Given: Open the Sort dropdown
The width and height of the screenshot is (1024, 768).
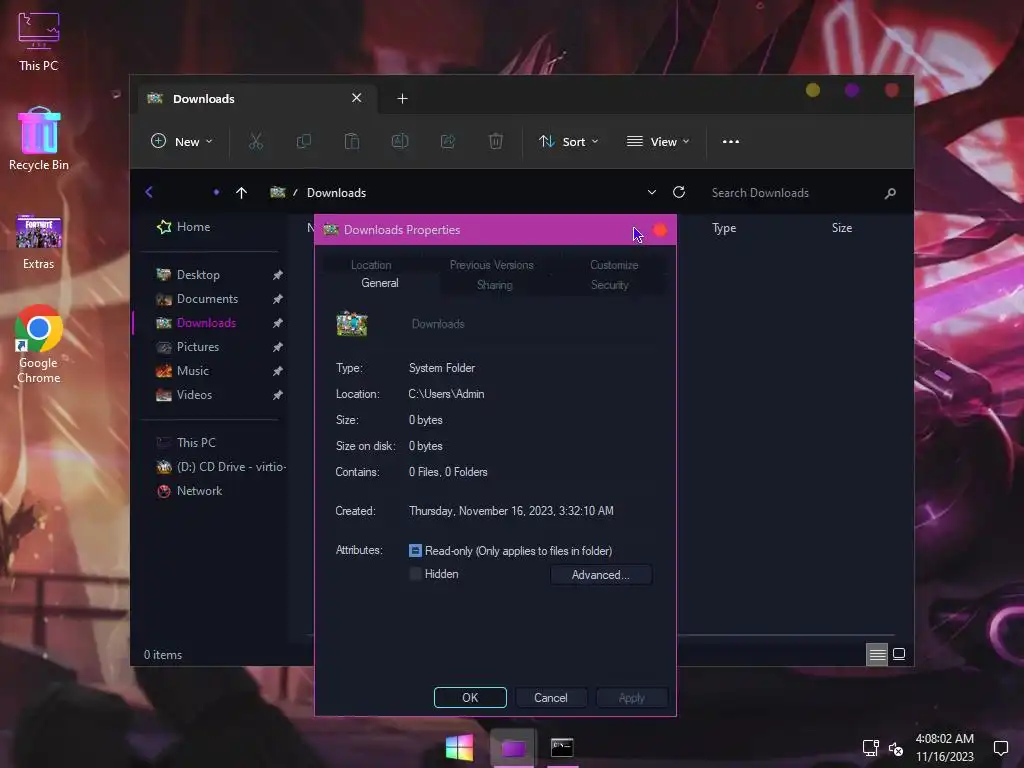Looking at the screenshot, I should tap(568, 141).
